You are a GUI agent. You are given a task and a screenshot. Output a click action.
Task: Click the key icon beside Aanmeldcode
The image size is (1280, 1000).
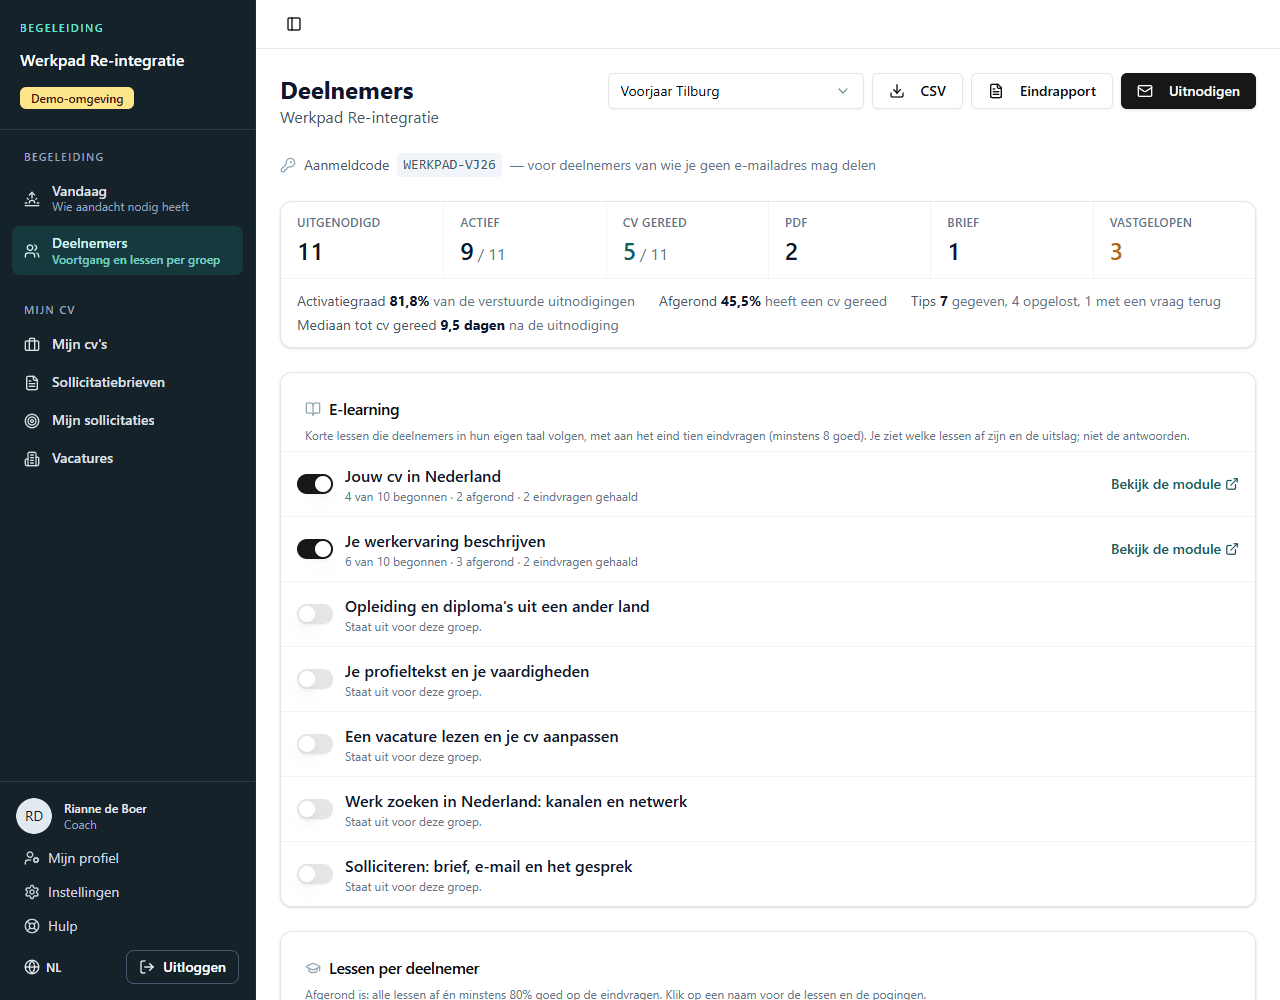click(x=288, y=165)
